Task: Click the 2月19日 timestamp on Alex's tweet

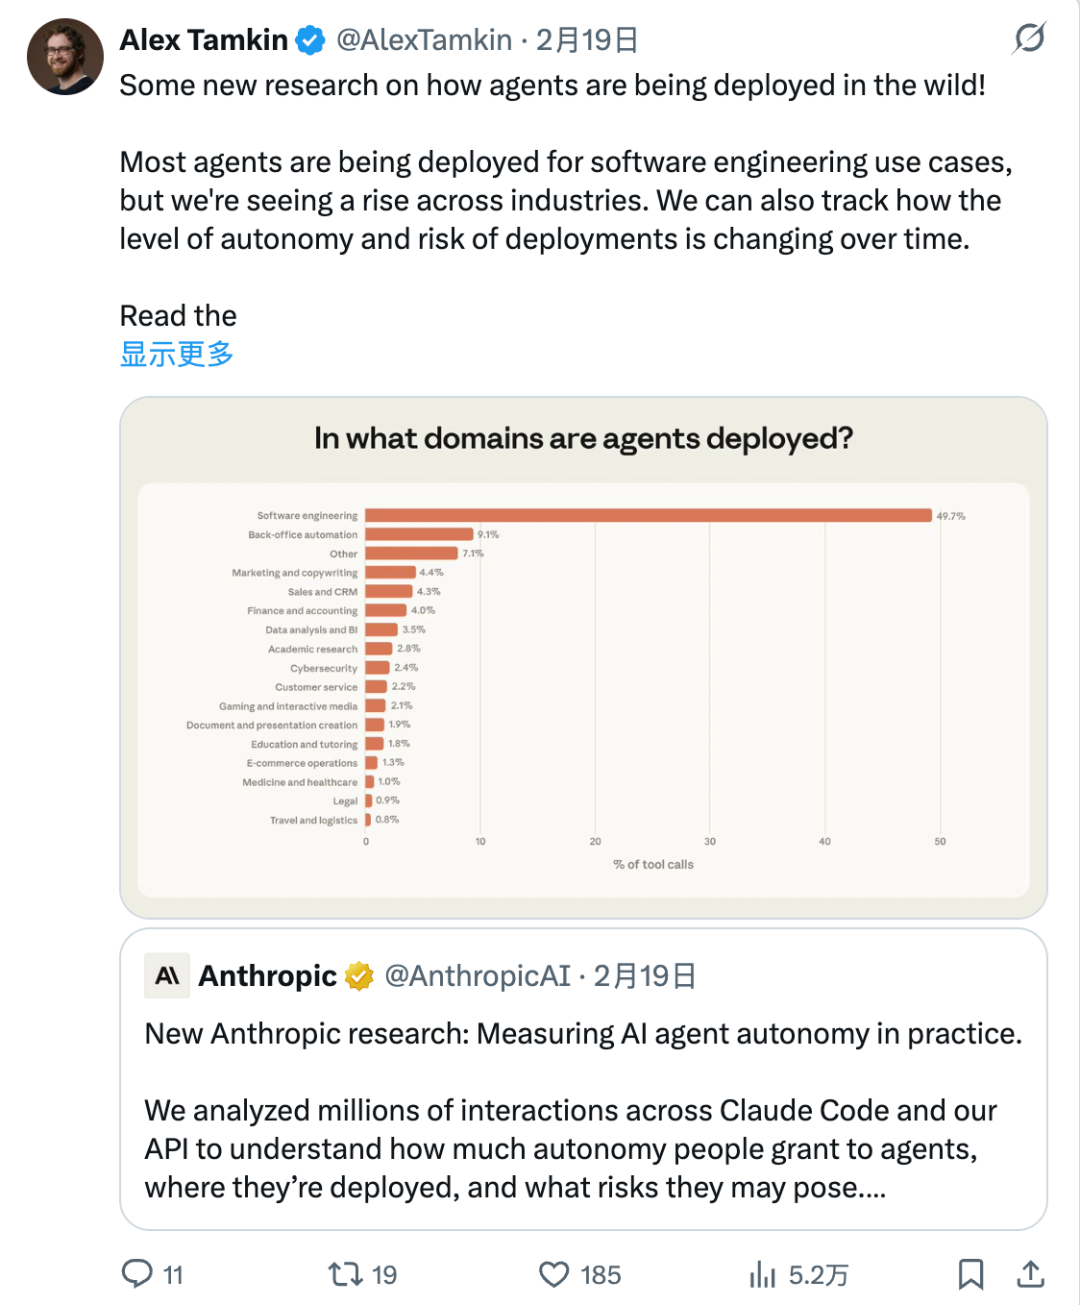Action: click(587, 40)
